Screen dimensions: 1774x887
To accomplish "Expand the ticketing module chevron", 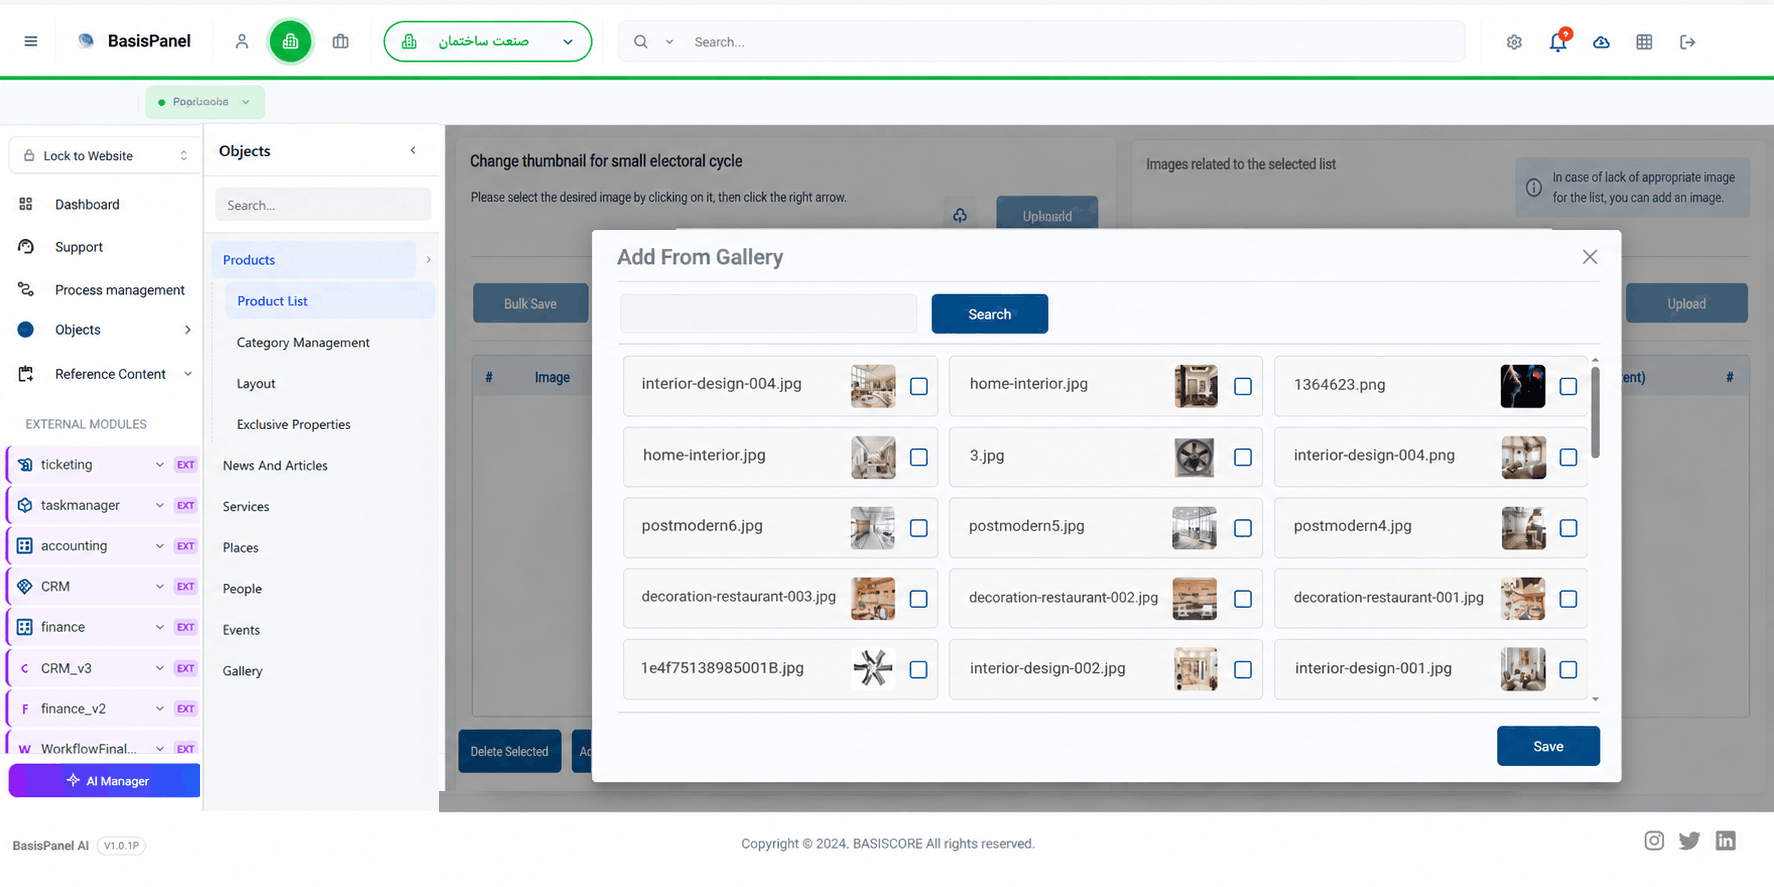I will pos(160,465).
